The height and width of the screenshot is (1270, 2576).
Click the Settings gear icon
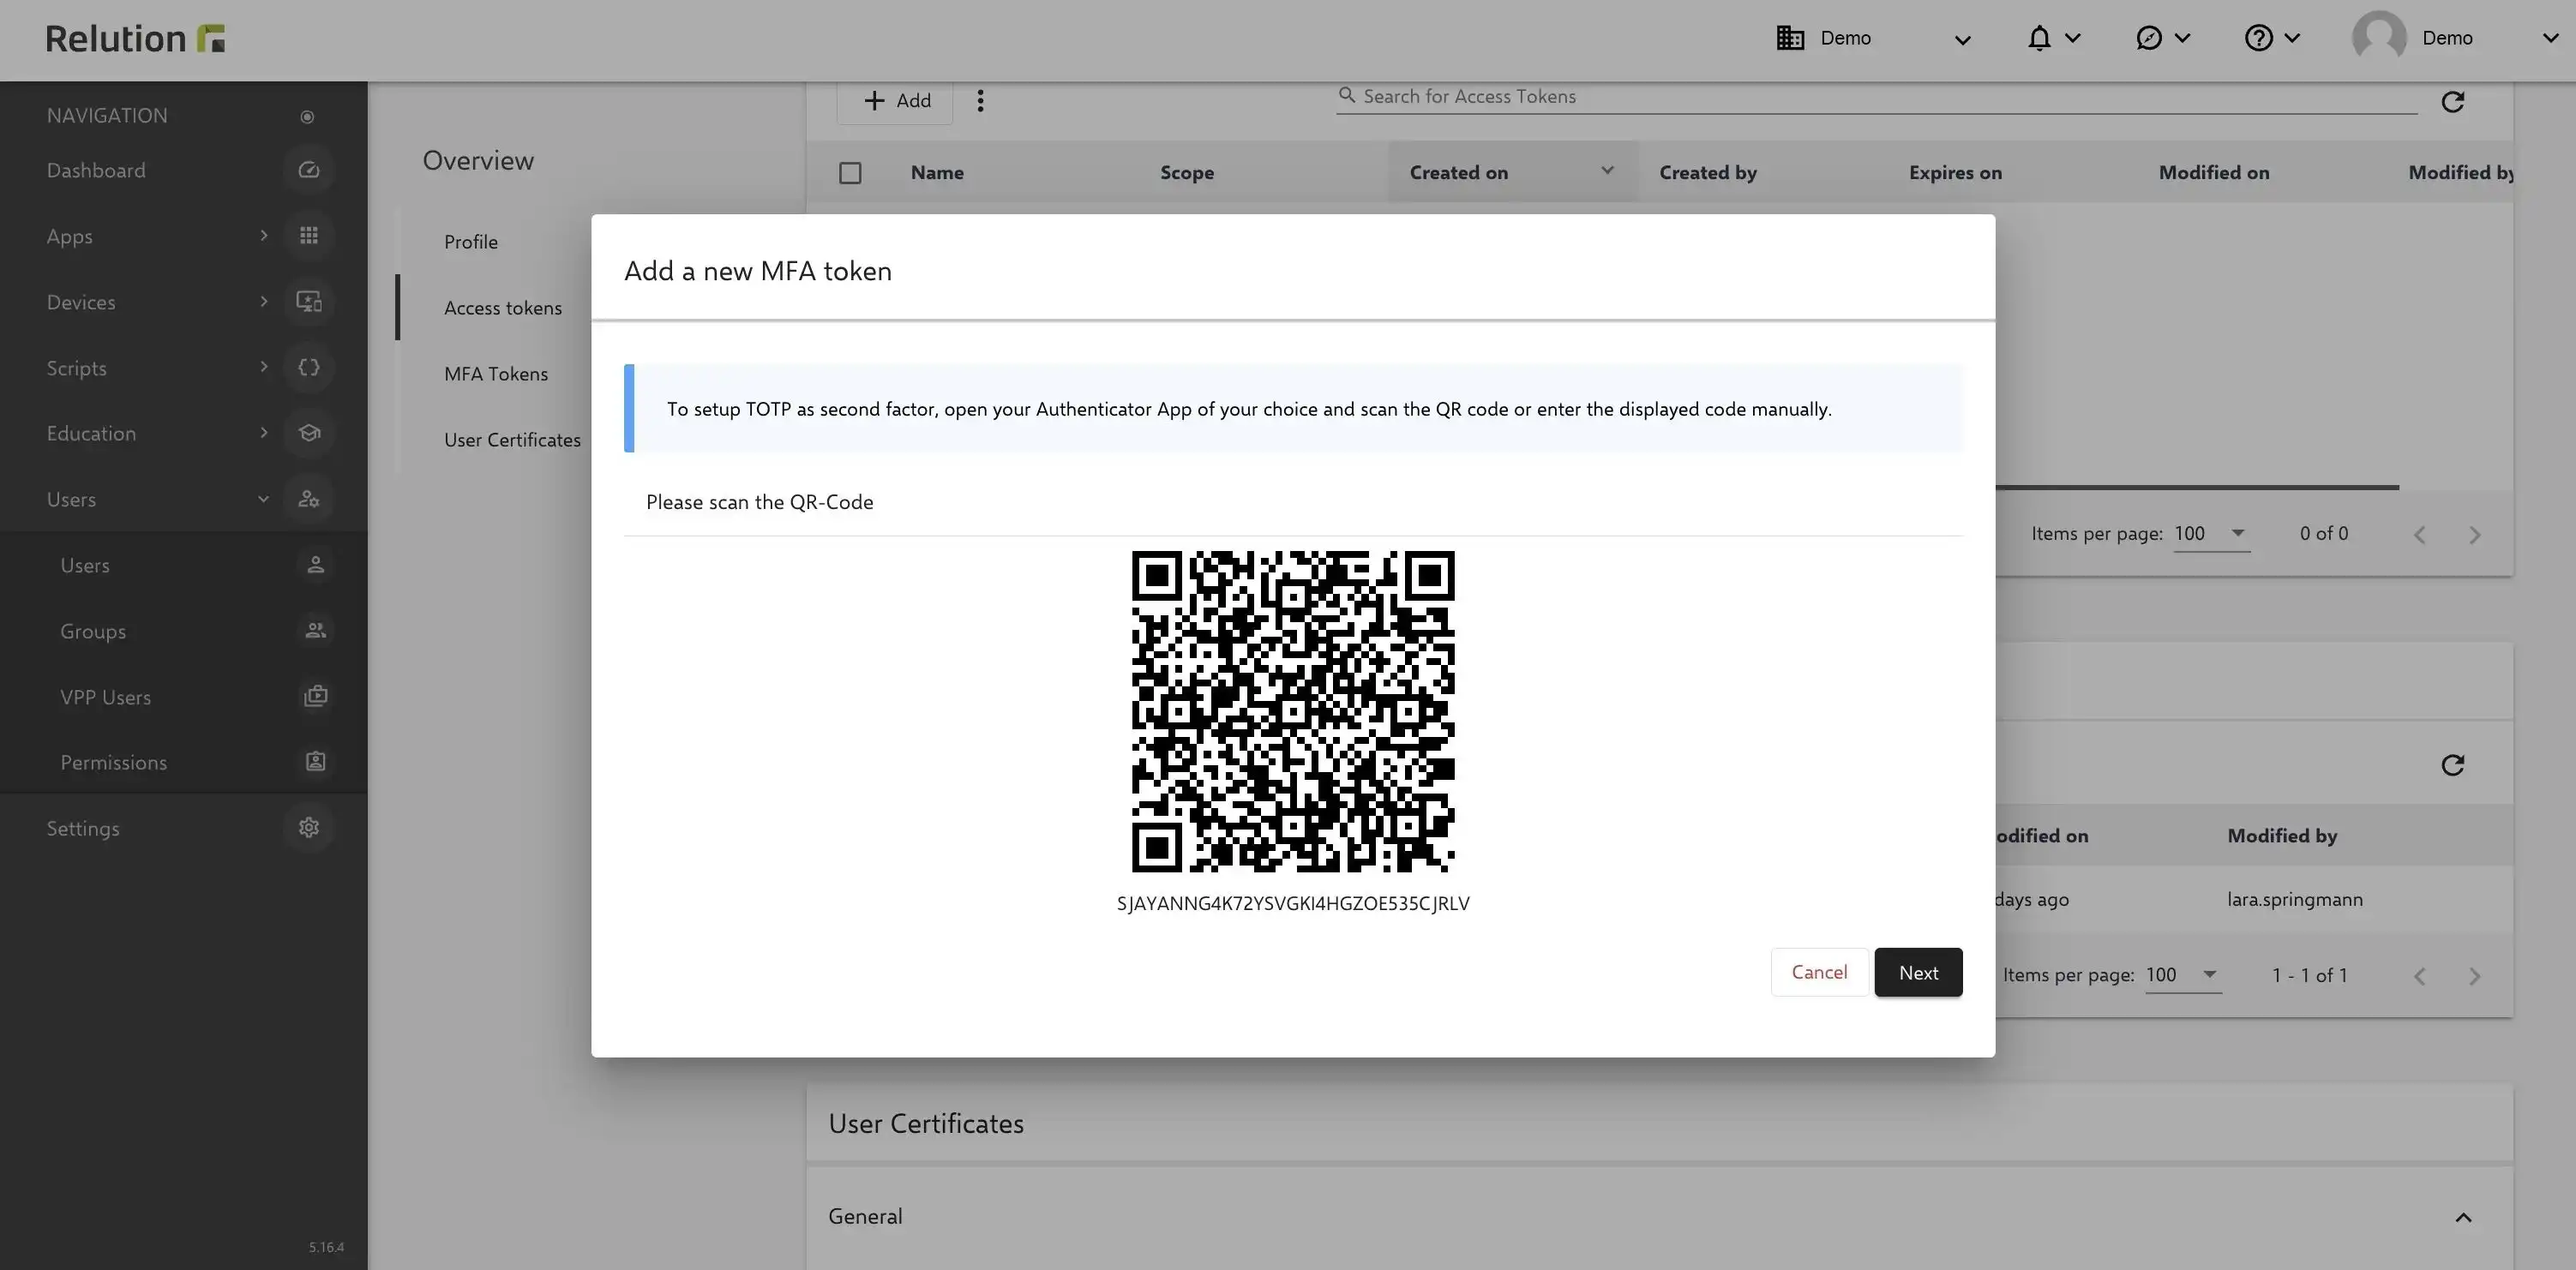[x=308, y=828]
